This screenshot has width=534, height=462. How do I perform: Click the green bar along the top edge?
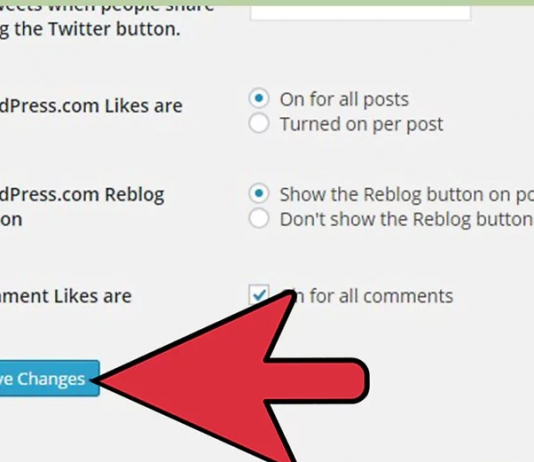[x=267, y=2]
